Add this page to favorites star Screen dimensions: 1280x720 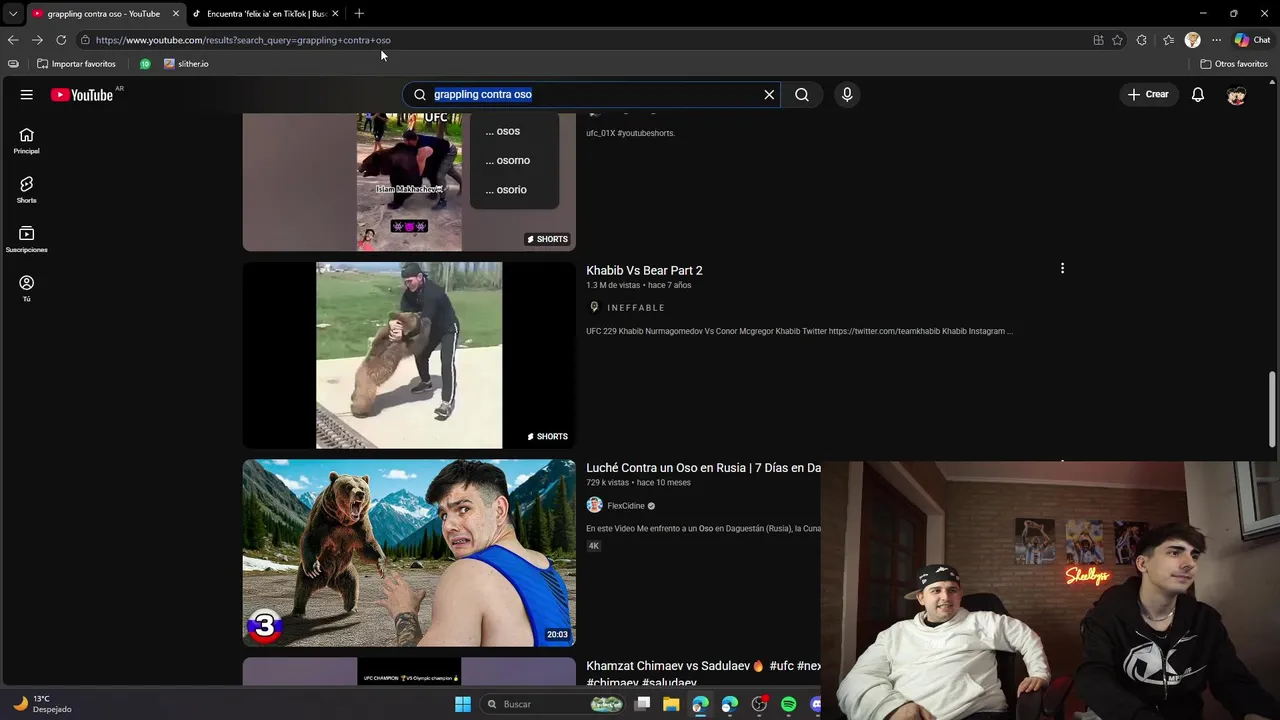pos(1117,40)
